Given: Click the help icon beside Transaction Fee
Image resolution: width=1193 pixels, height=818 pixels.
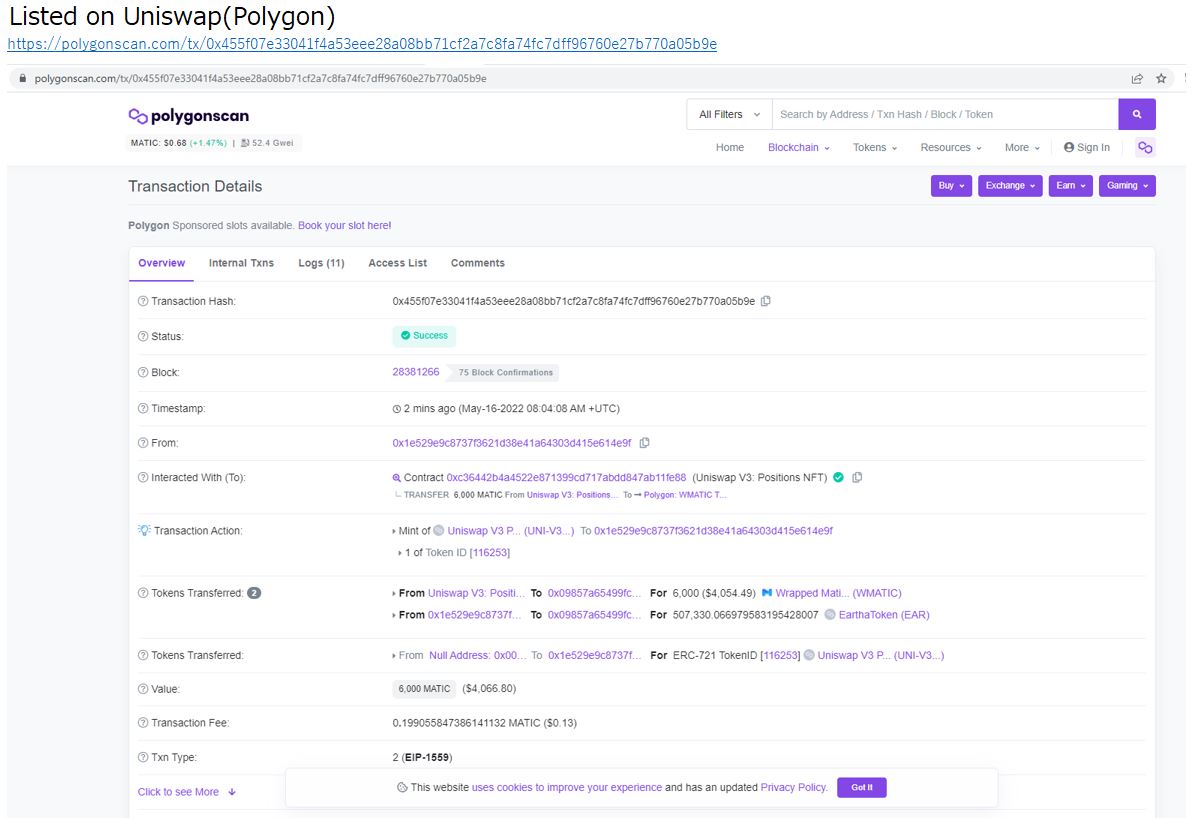Looking at the screenshot, I should pyautogui.click(x=142, y=723).
